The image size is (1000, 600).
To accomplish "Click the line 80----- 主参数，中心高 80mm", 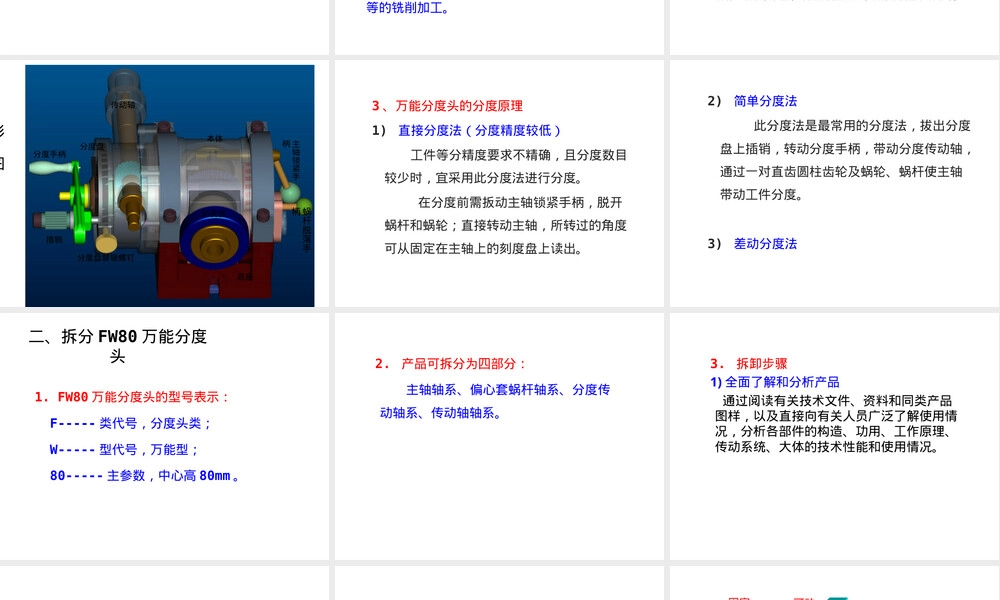I will click(x=145, y=476).
